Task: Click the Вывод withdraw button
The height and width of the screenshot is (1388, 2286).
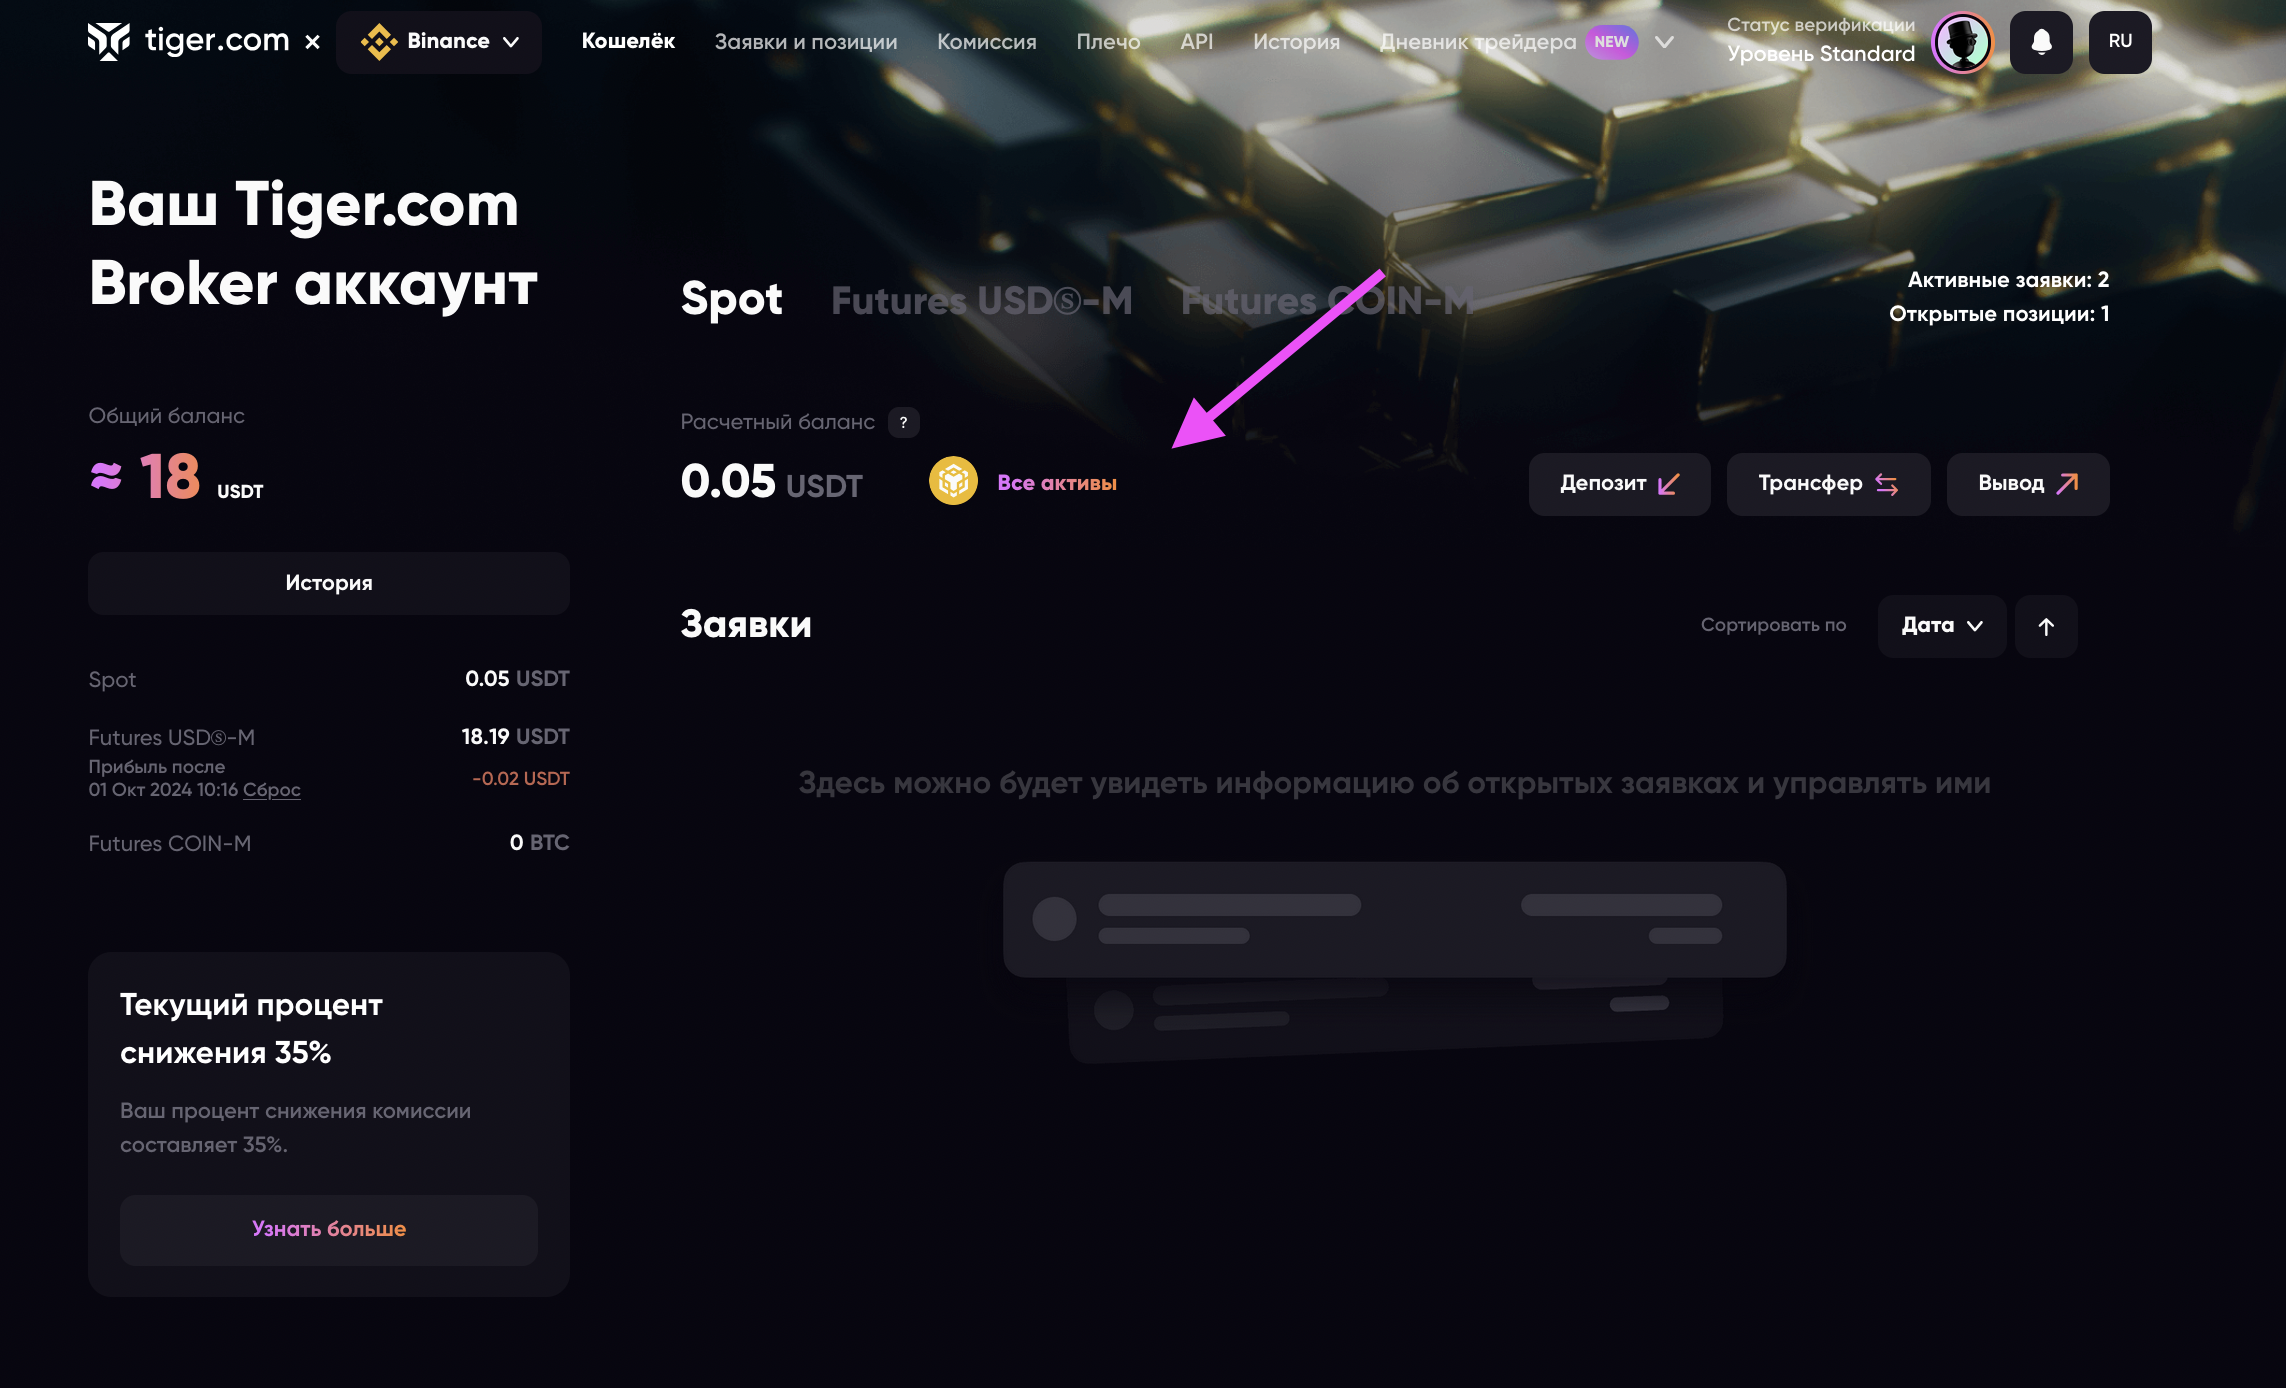Action: click(x=2028, y=484)
